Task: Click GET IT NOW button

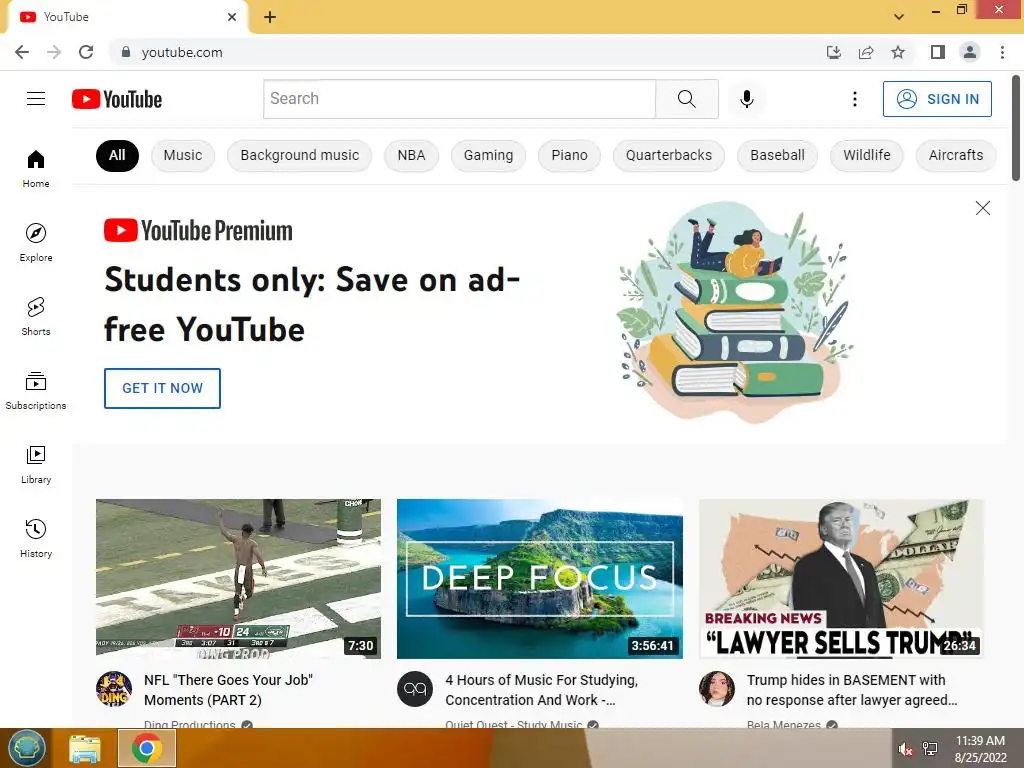Action: click(163, 389)
